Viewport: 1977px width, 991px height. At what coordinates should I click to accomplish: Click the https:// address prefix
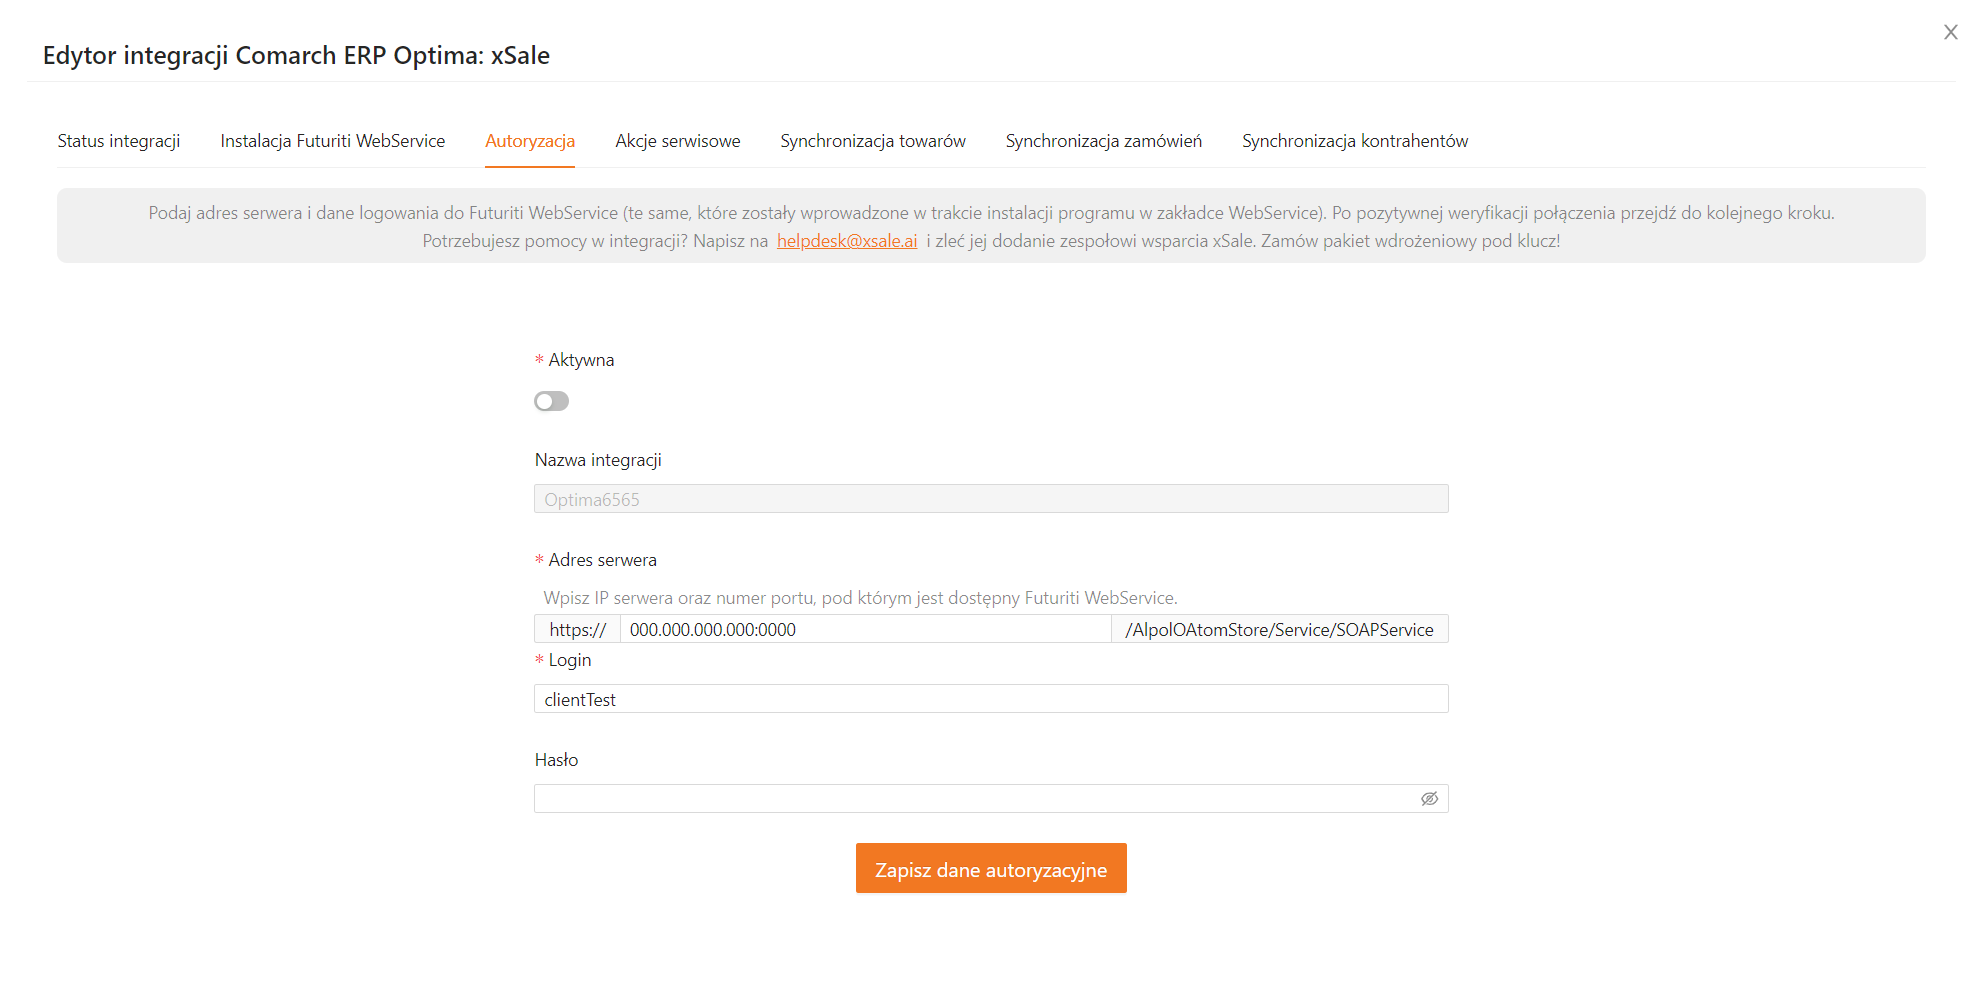(577, 629)
